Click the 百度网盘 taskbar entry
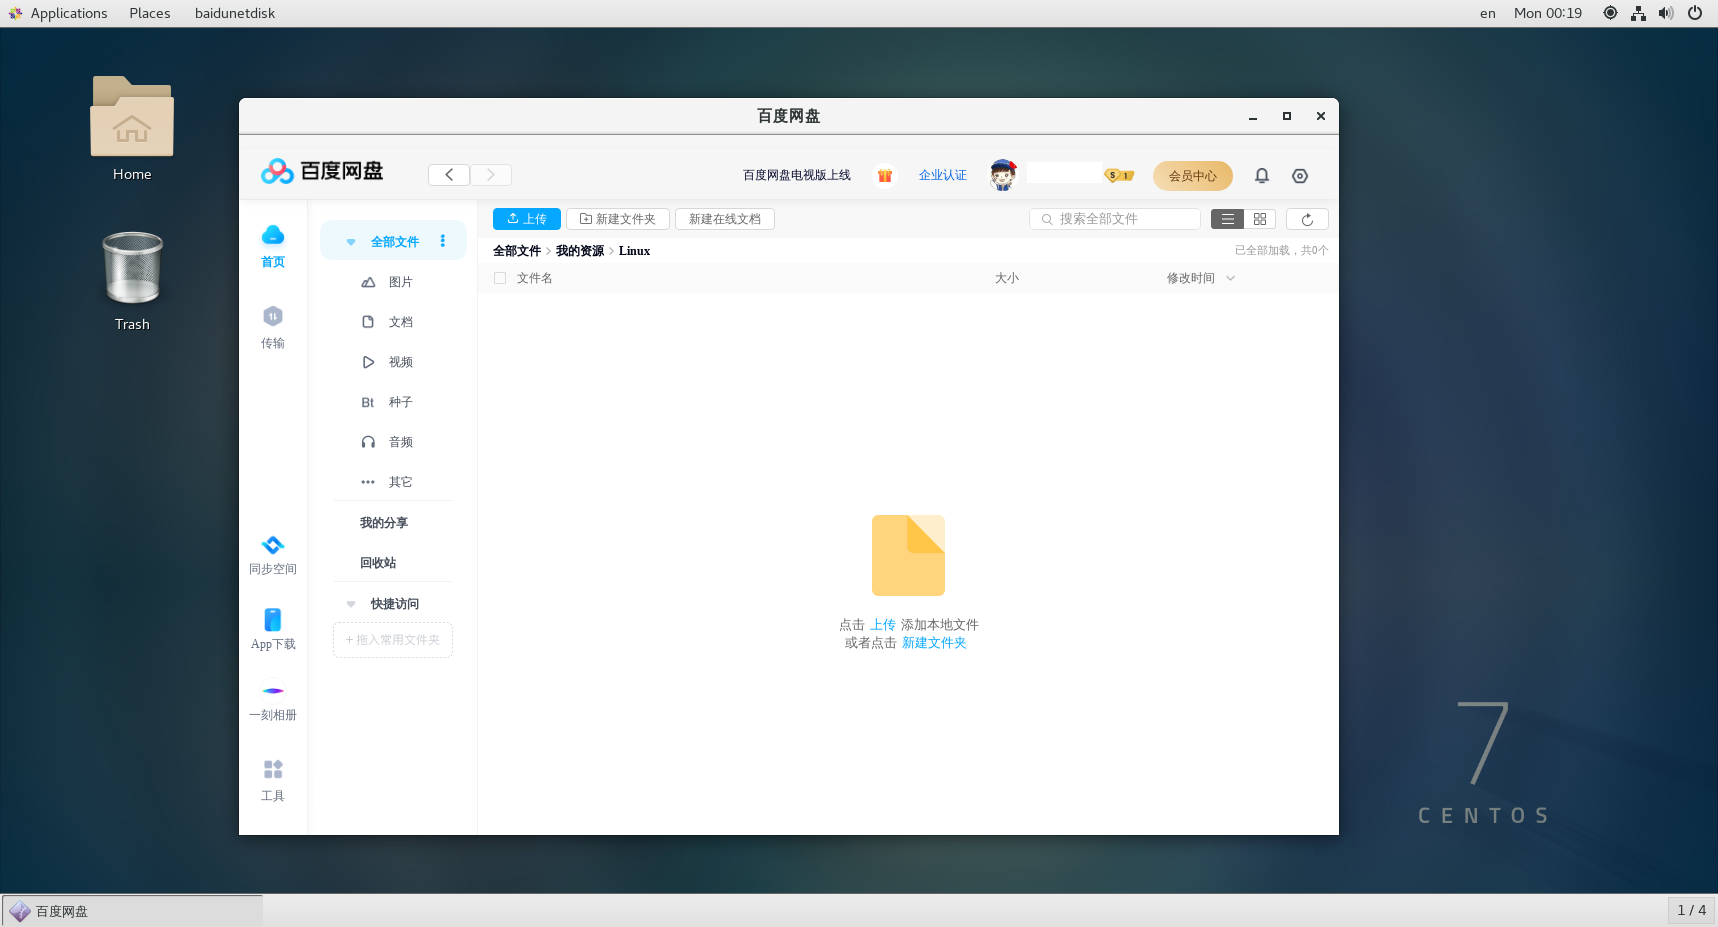The image size is (1718, 927). tap(133, 911)
